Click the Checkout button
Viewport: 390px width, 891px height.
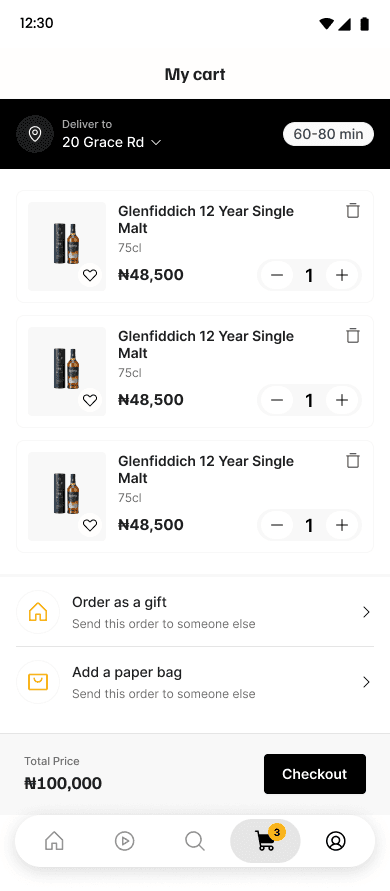pyautogui.click(x=315, y=774)
